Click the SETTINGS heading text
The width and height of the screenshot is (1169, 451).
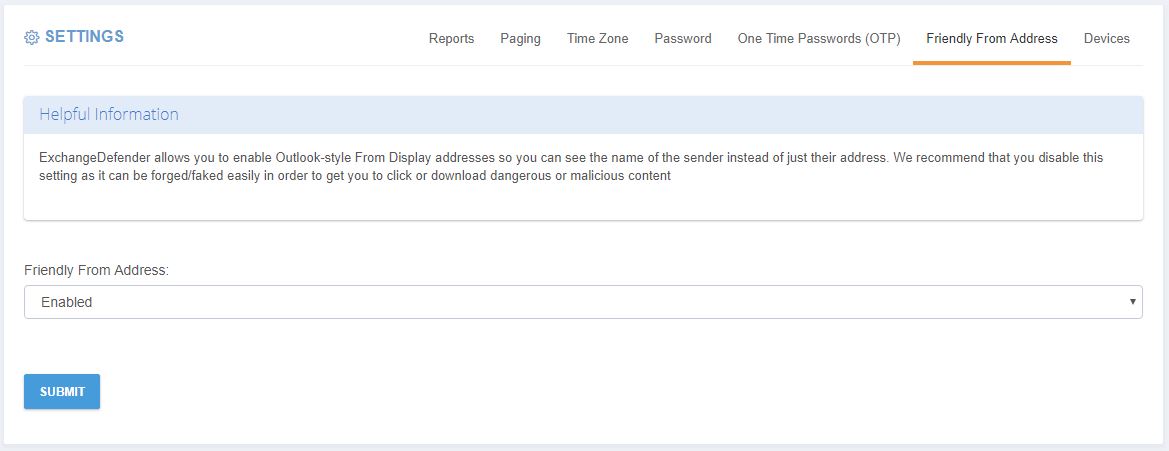(x=84, y=37)
